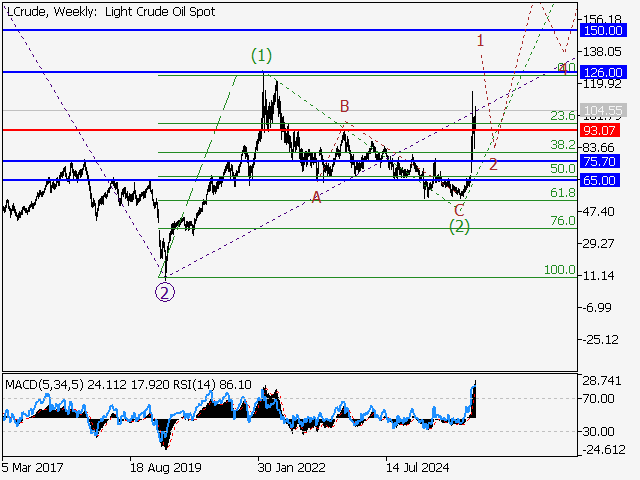The height and width of the screenshot is (480, 640).
Task: Select the 75.70 blue price level tag
Action: pos(603,161)
